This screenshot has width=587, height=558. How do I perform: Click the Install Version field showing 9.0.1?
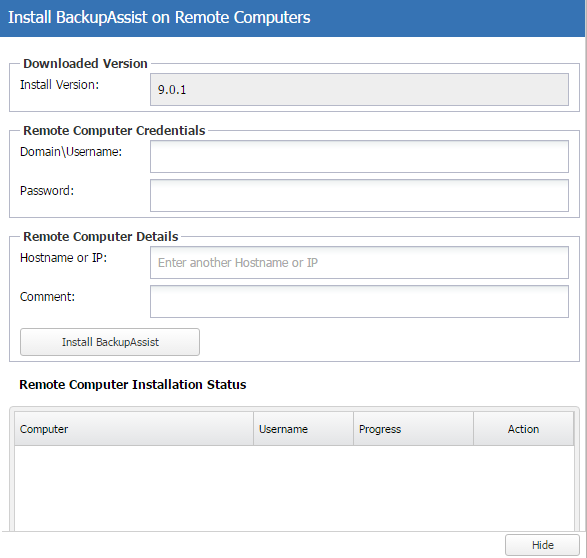(359, 89)
